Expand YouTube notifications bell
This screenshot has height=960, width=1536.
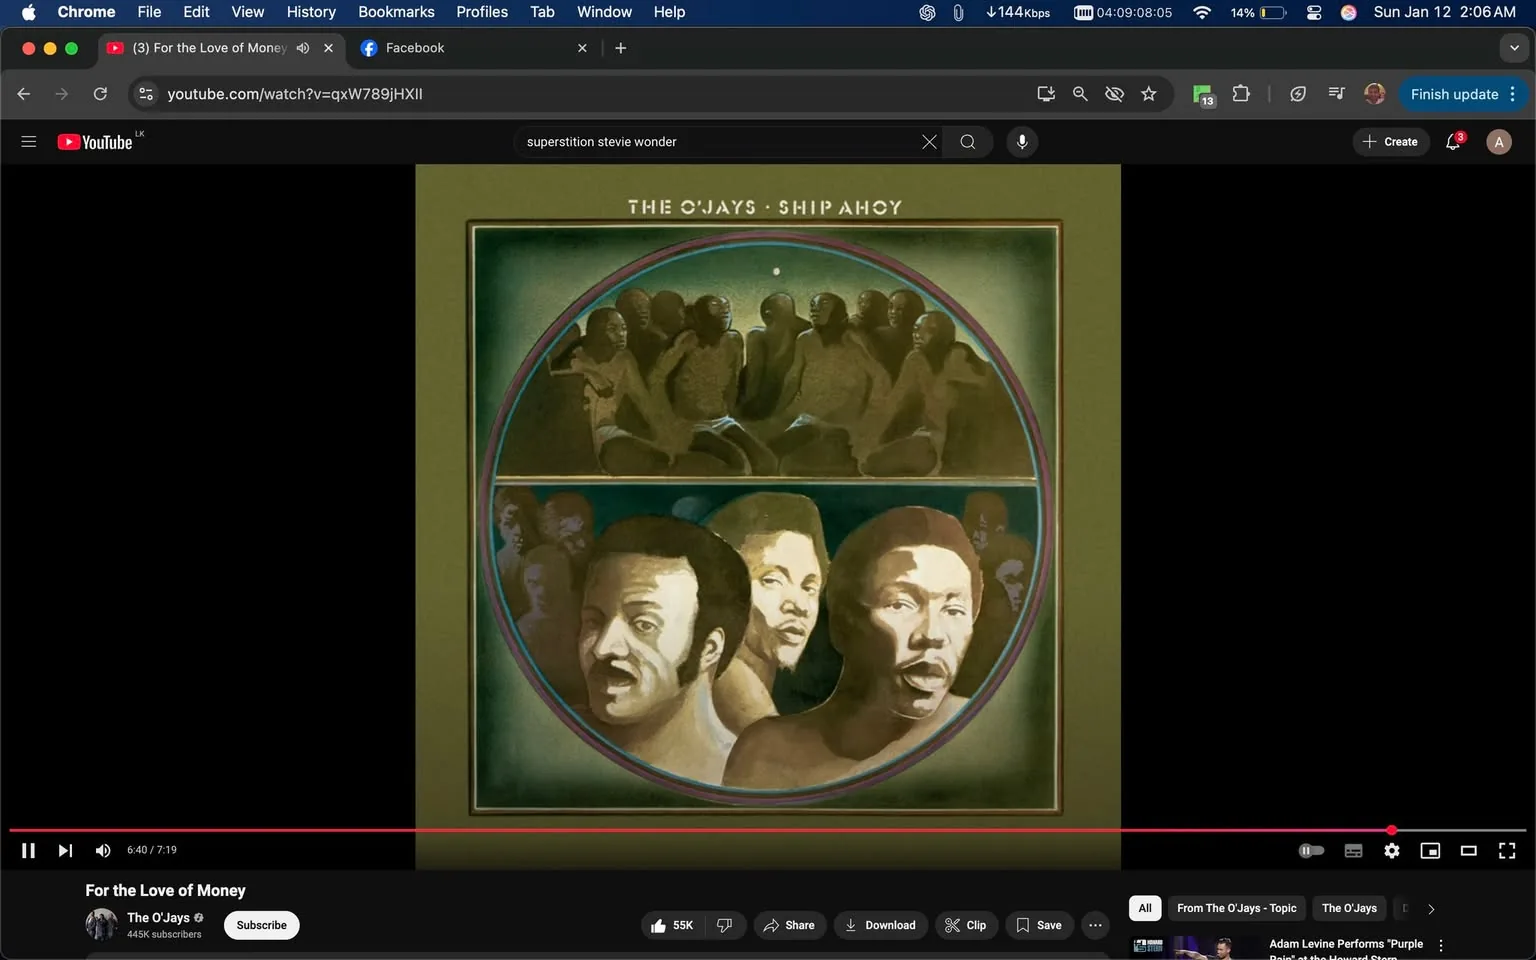click(1452, 141)
